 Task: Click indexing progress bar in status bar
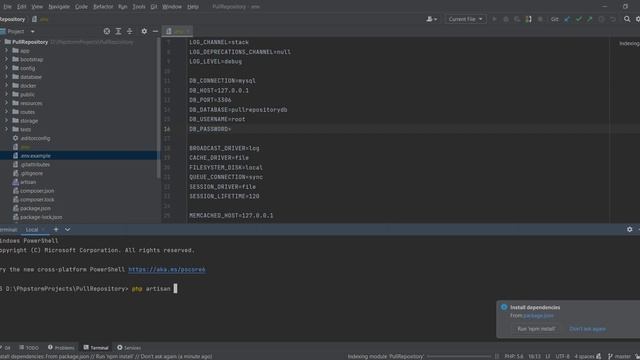459,356
